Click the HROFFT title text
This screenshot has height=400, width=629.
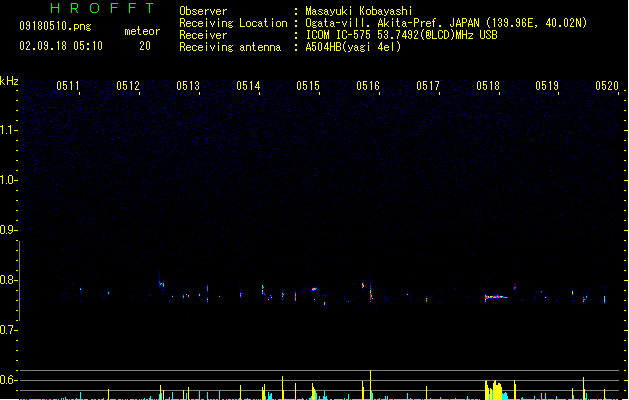tap(102, 8)
